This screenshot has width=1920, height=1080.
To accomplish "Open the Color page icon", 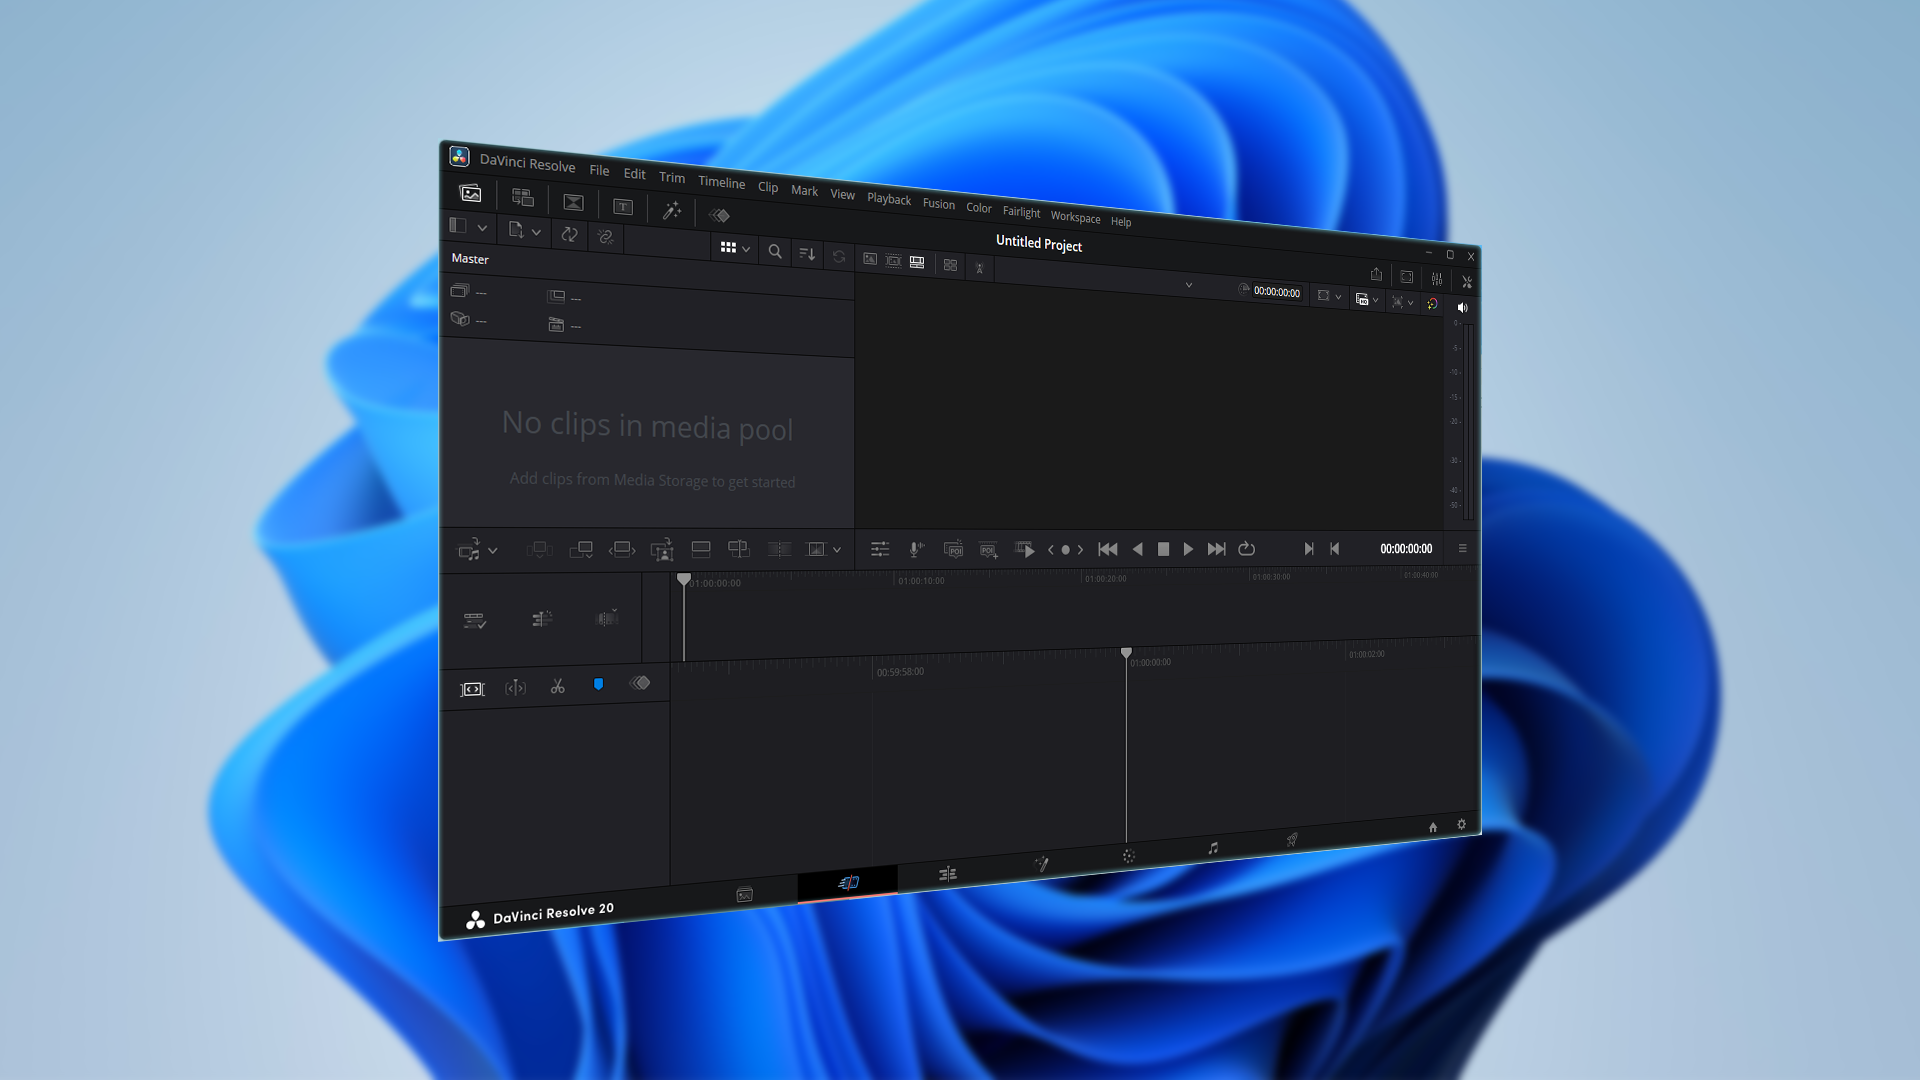I will coord(1128,856).
